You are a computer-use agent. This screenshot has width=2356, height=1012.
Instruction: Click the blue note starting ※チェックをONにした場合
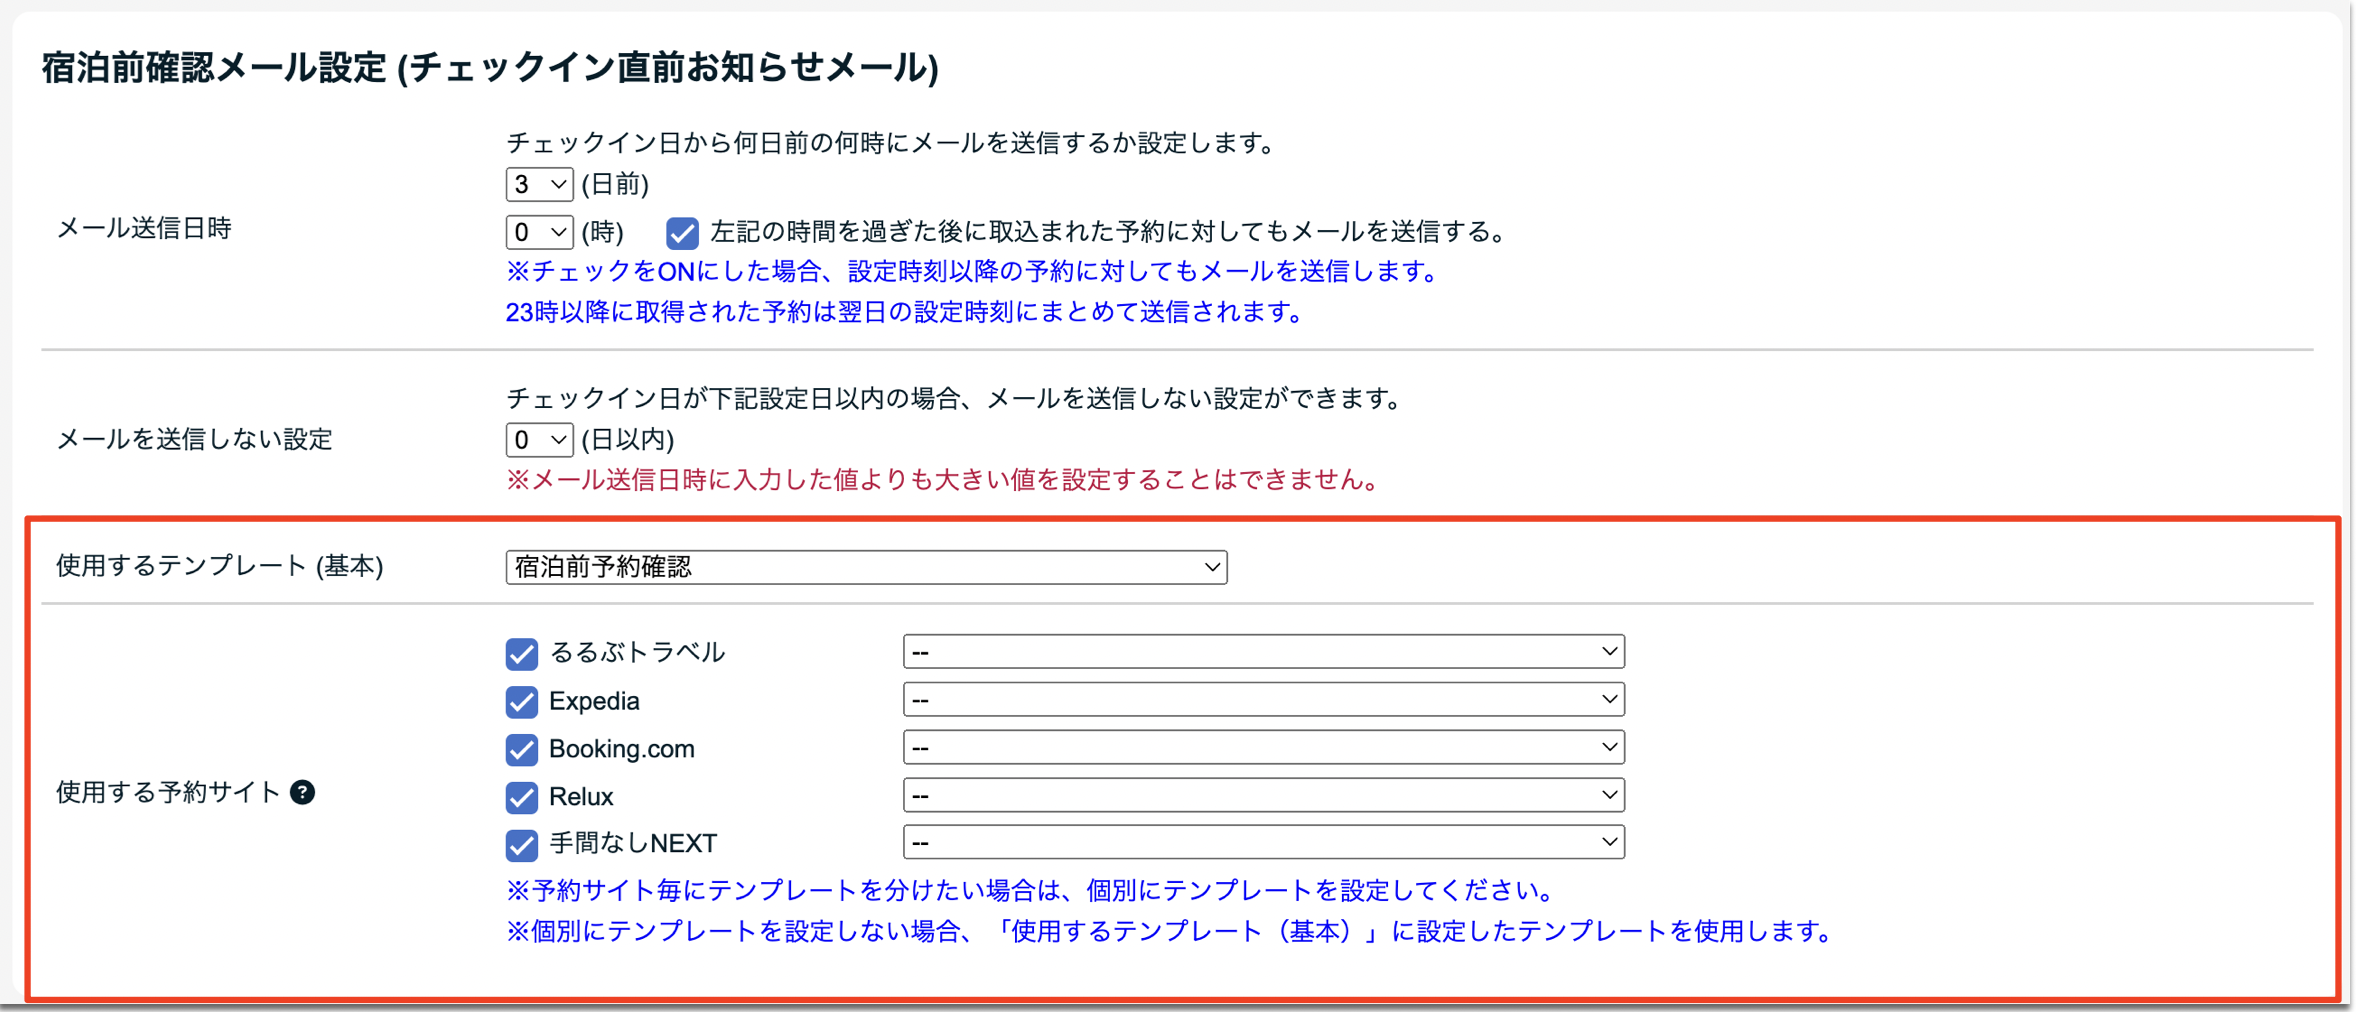click(971, 272)
